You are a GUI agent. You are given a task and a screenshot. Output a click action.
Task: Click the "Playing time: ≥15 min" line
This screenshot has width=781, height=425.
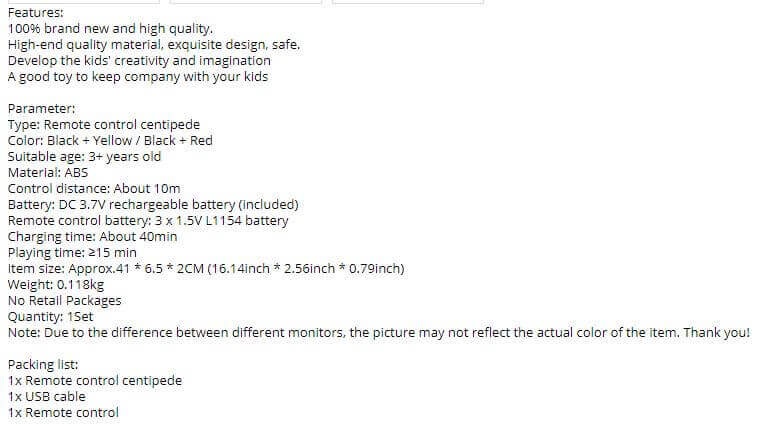(x=72, y=252)
